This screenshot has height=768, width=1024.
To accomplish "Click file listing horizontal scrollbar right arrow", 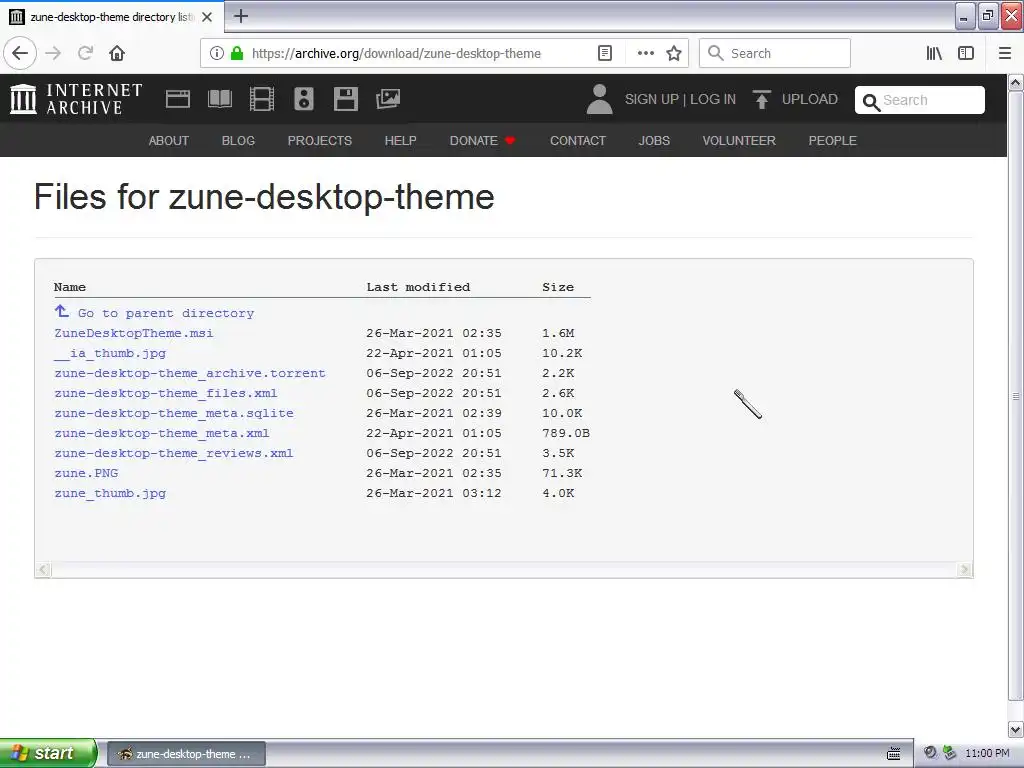I will pos(965,569).
